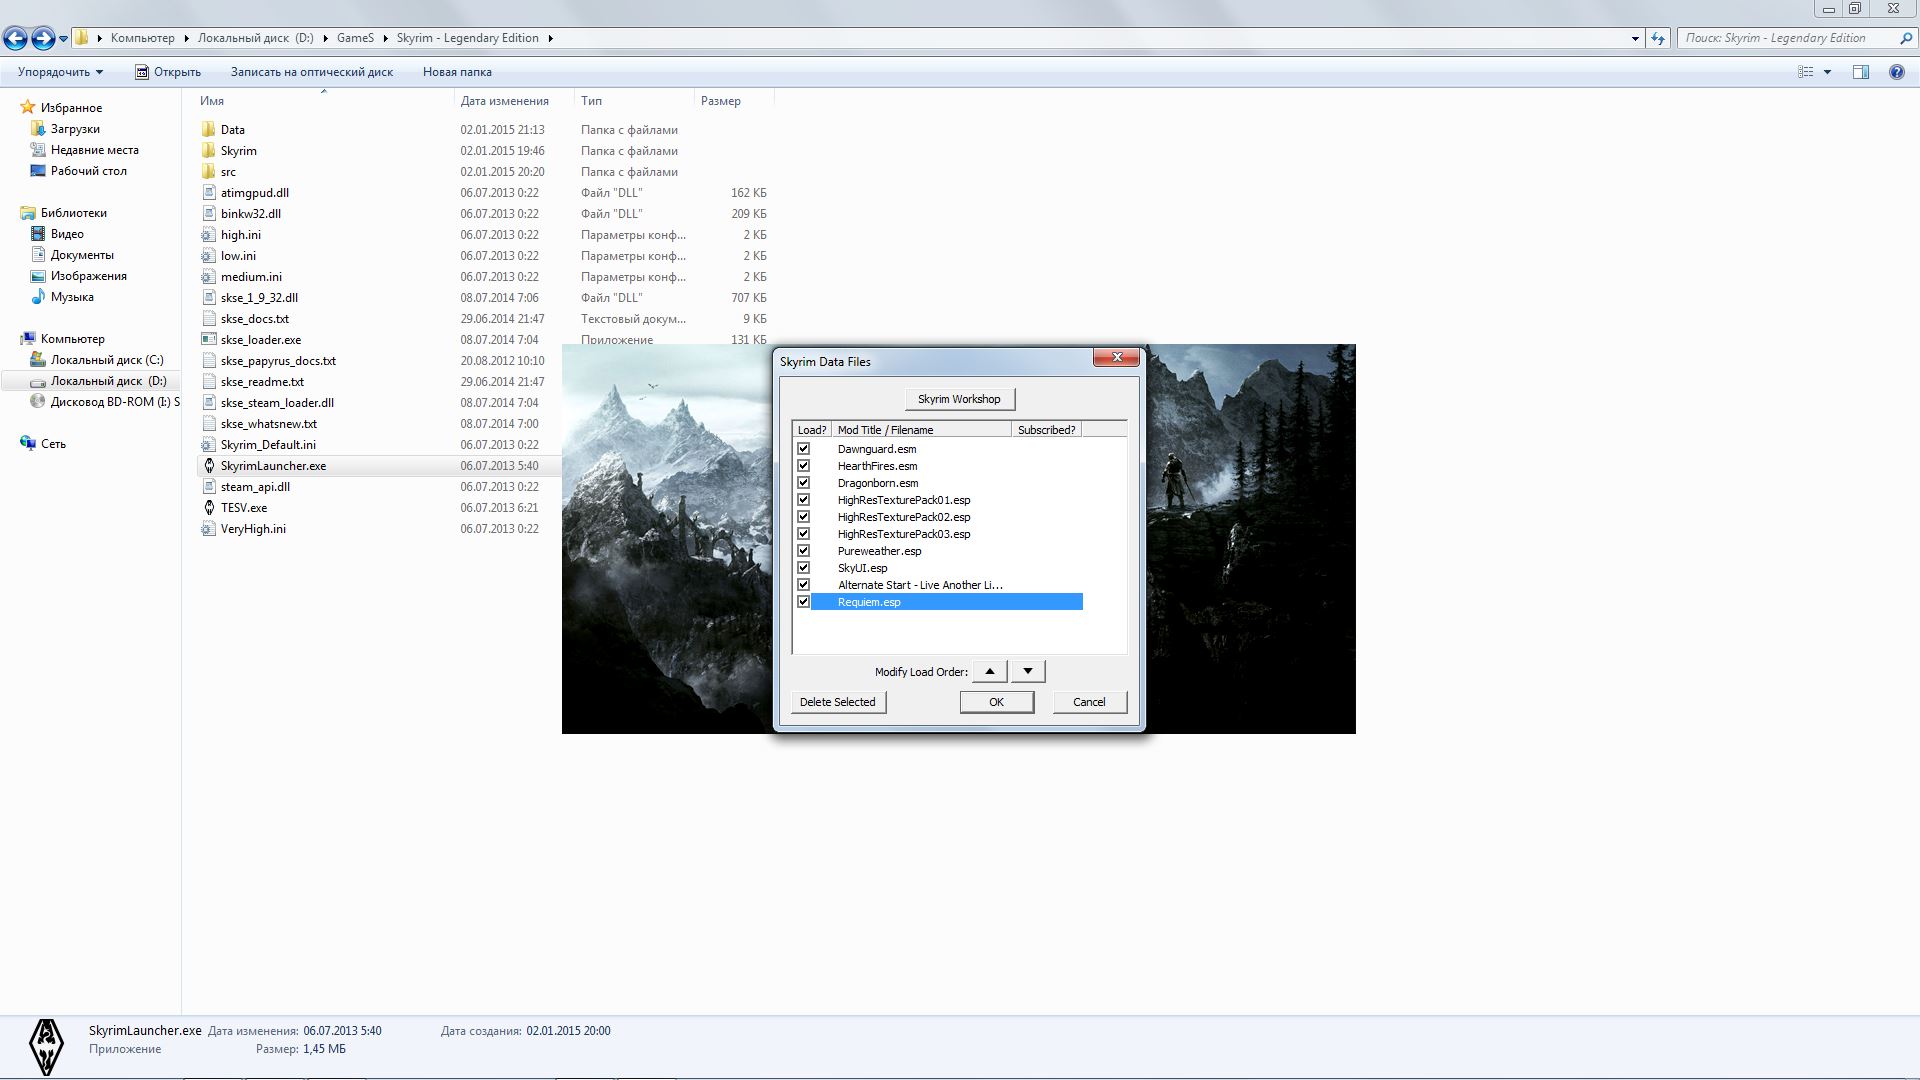Click the Forward navigation arrow
1920x1080 pixels.
coord(43,38)
